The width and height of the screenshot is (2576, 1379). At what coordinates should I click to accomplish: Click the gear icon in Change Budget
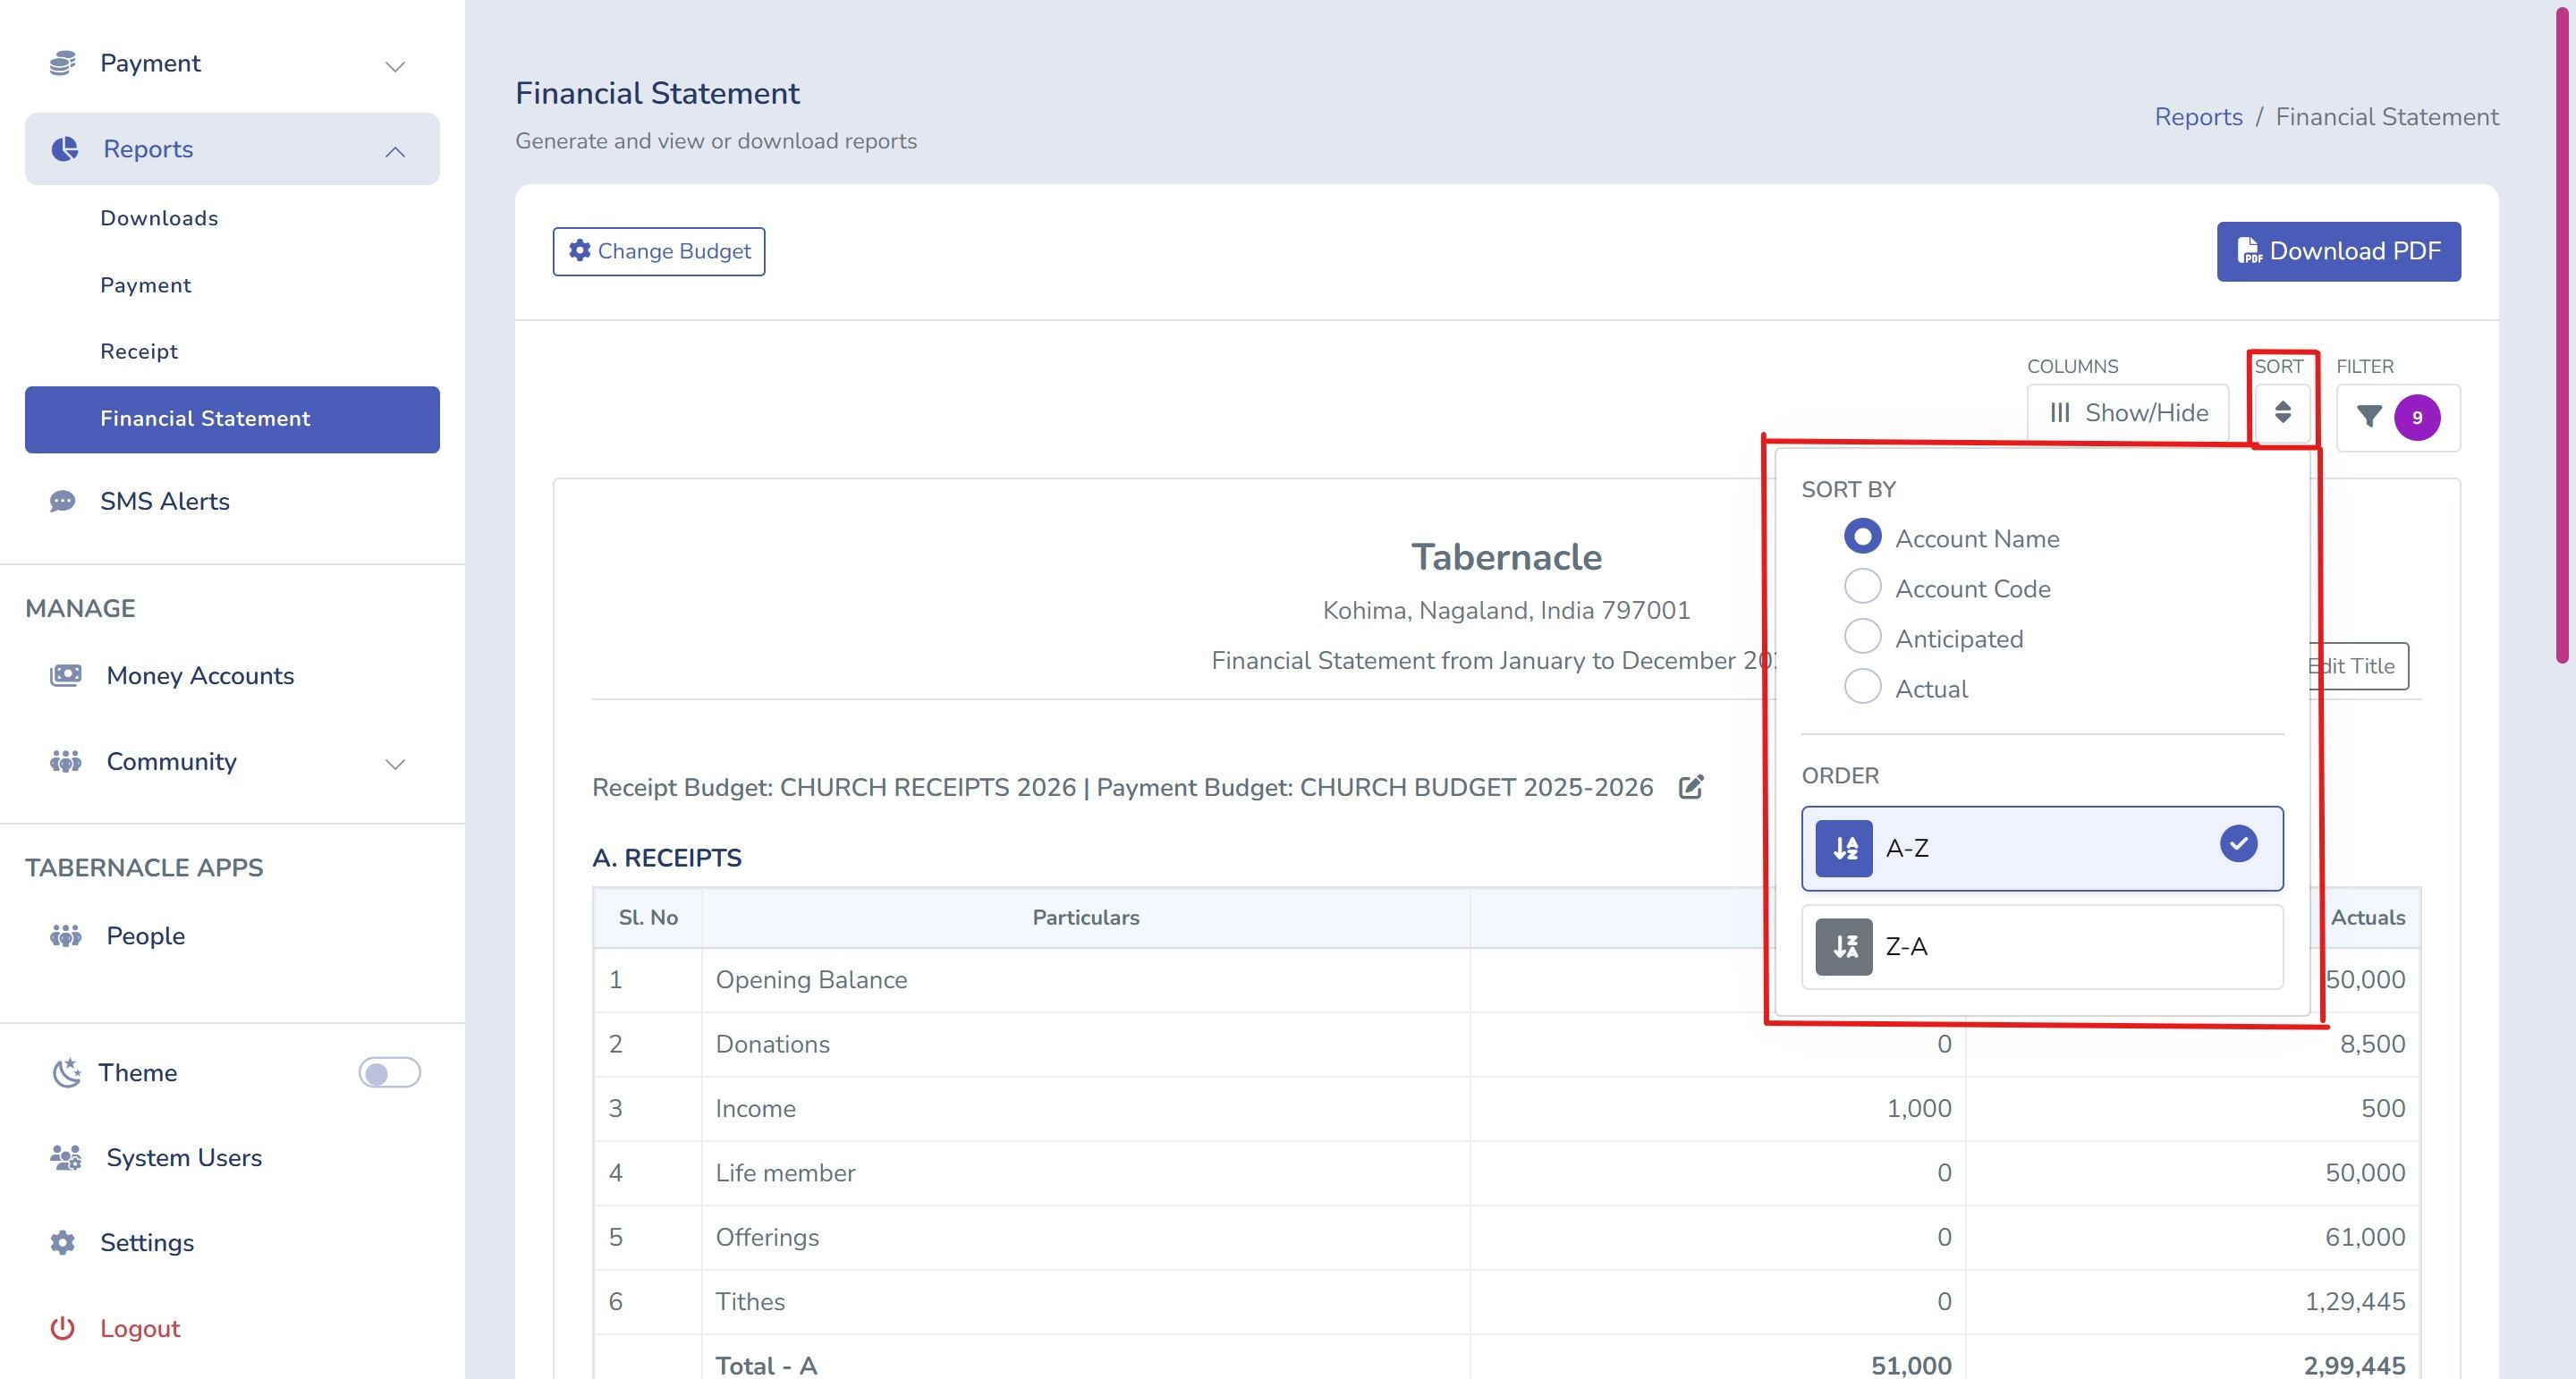(580, 250)
